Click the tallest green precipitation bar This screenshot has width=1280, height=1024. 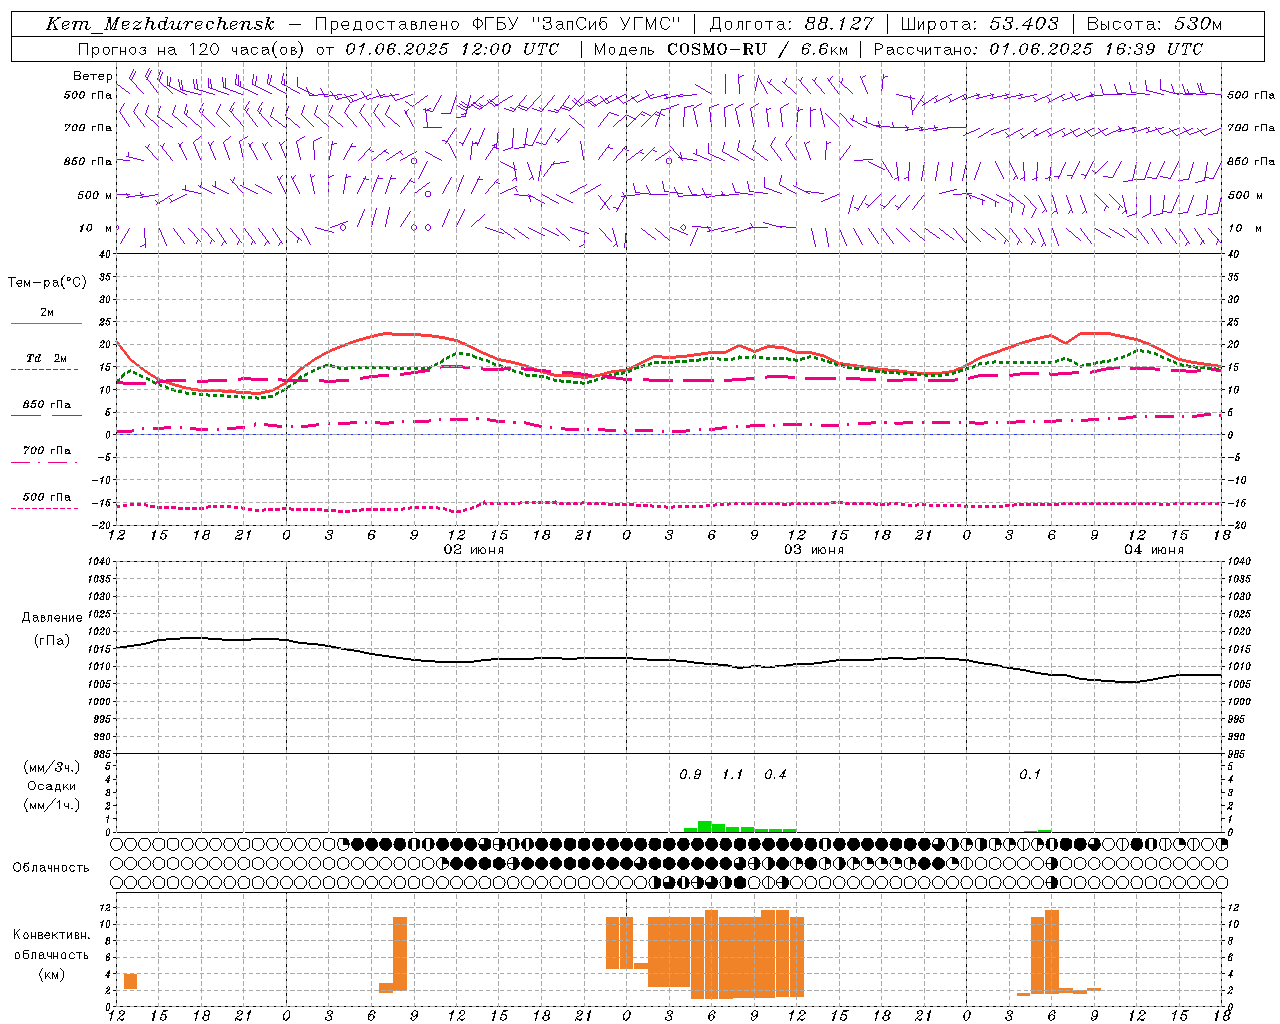click(x=705, y=827)
